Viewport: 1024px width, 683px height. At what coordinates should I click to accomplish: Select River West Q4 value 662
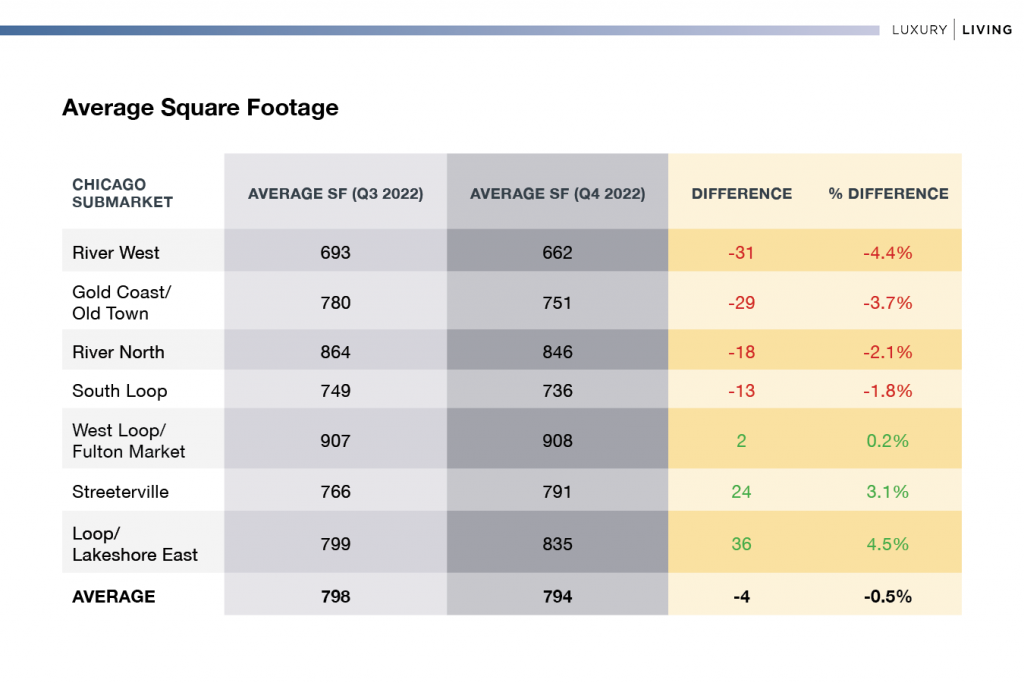click(557, 253)
